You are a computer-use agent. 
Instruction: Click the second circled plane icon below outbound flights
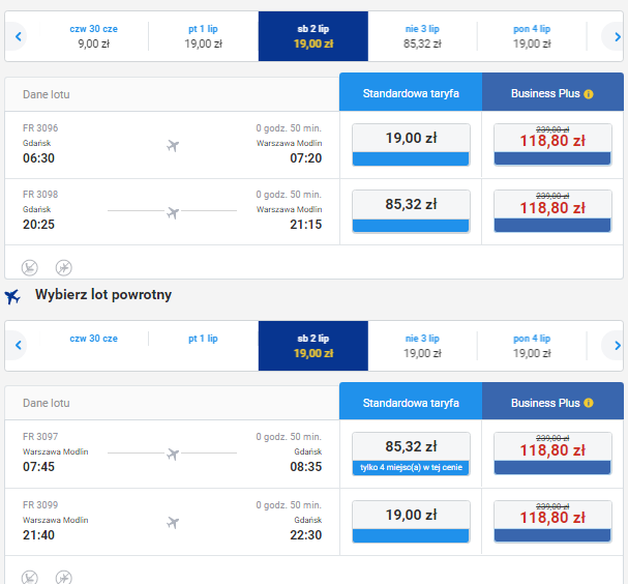(63, 267)
